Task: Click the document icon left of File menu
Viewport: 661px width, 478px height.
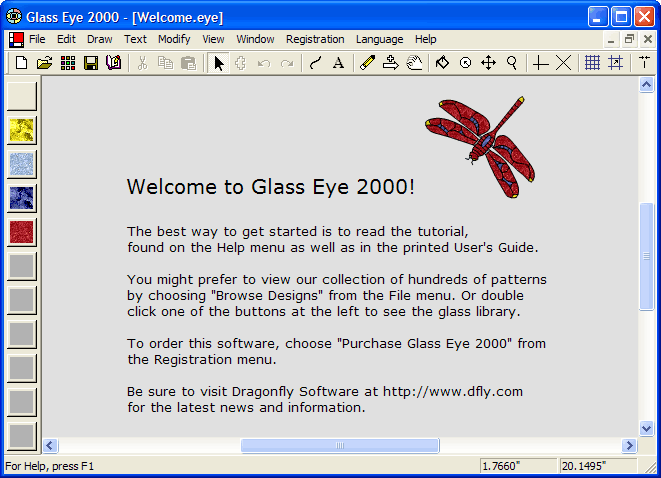Action: 16,40
